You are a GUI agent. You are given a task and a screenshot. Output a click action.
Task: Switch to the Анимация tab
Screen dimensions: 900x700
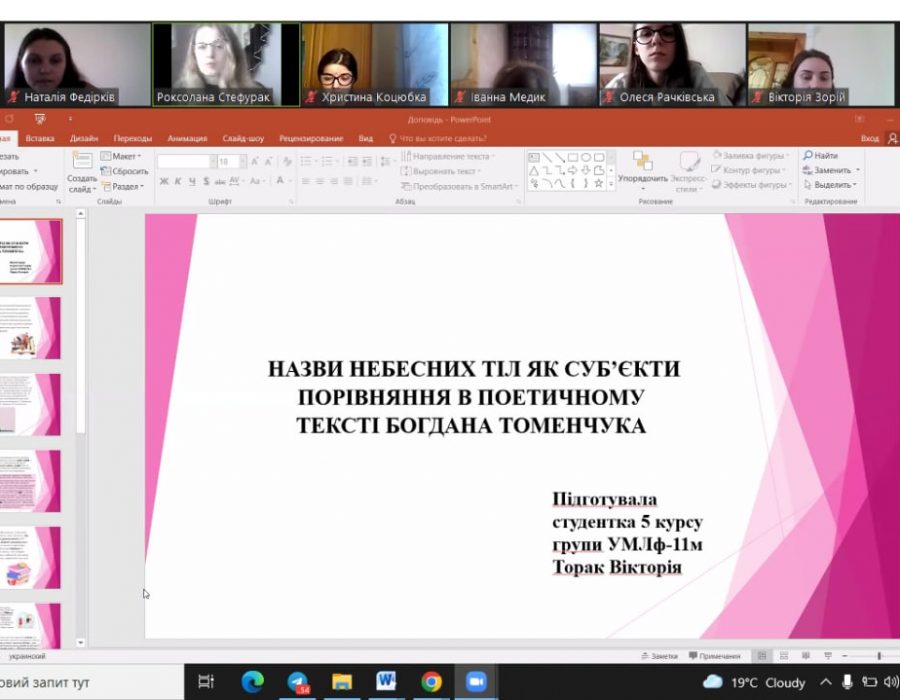click(x=187, y=138)
